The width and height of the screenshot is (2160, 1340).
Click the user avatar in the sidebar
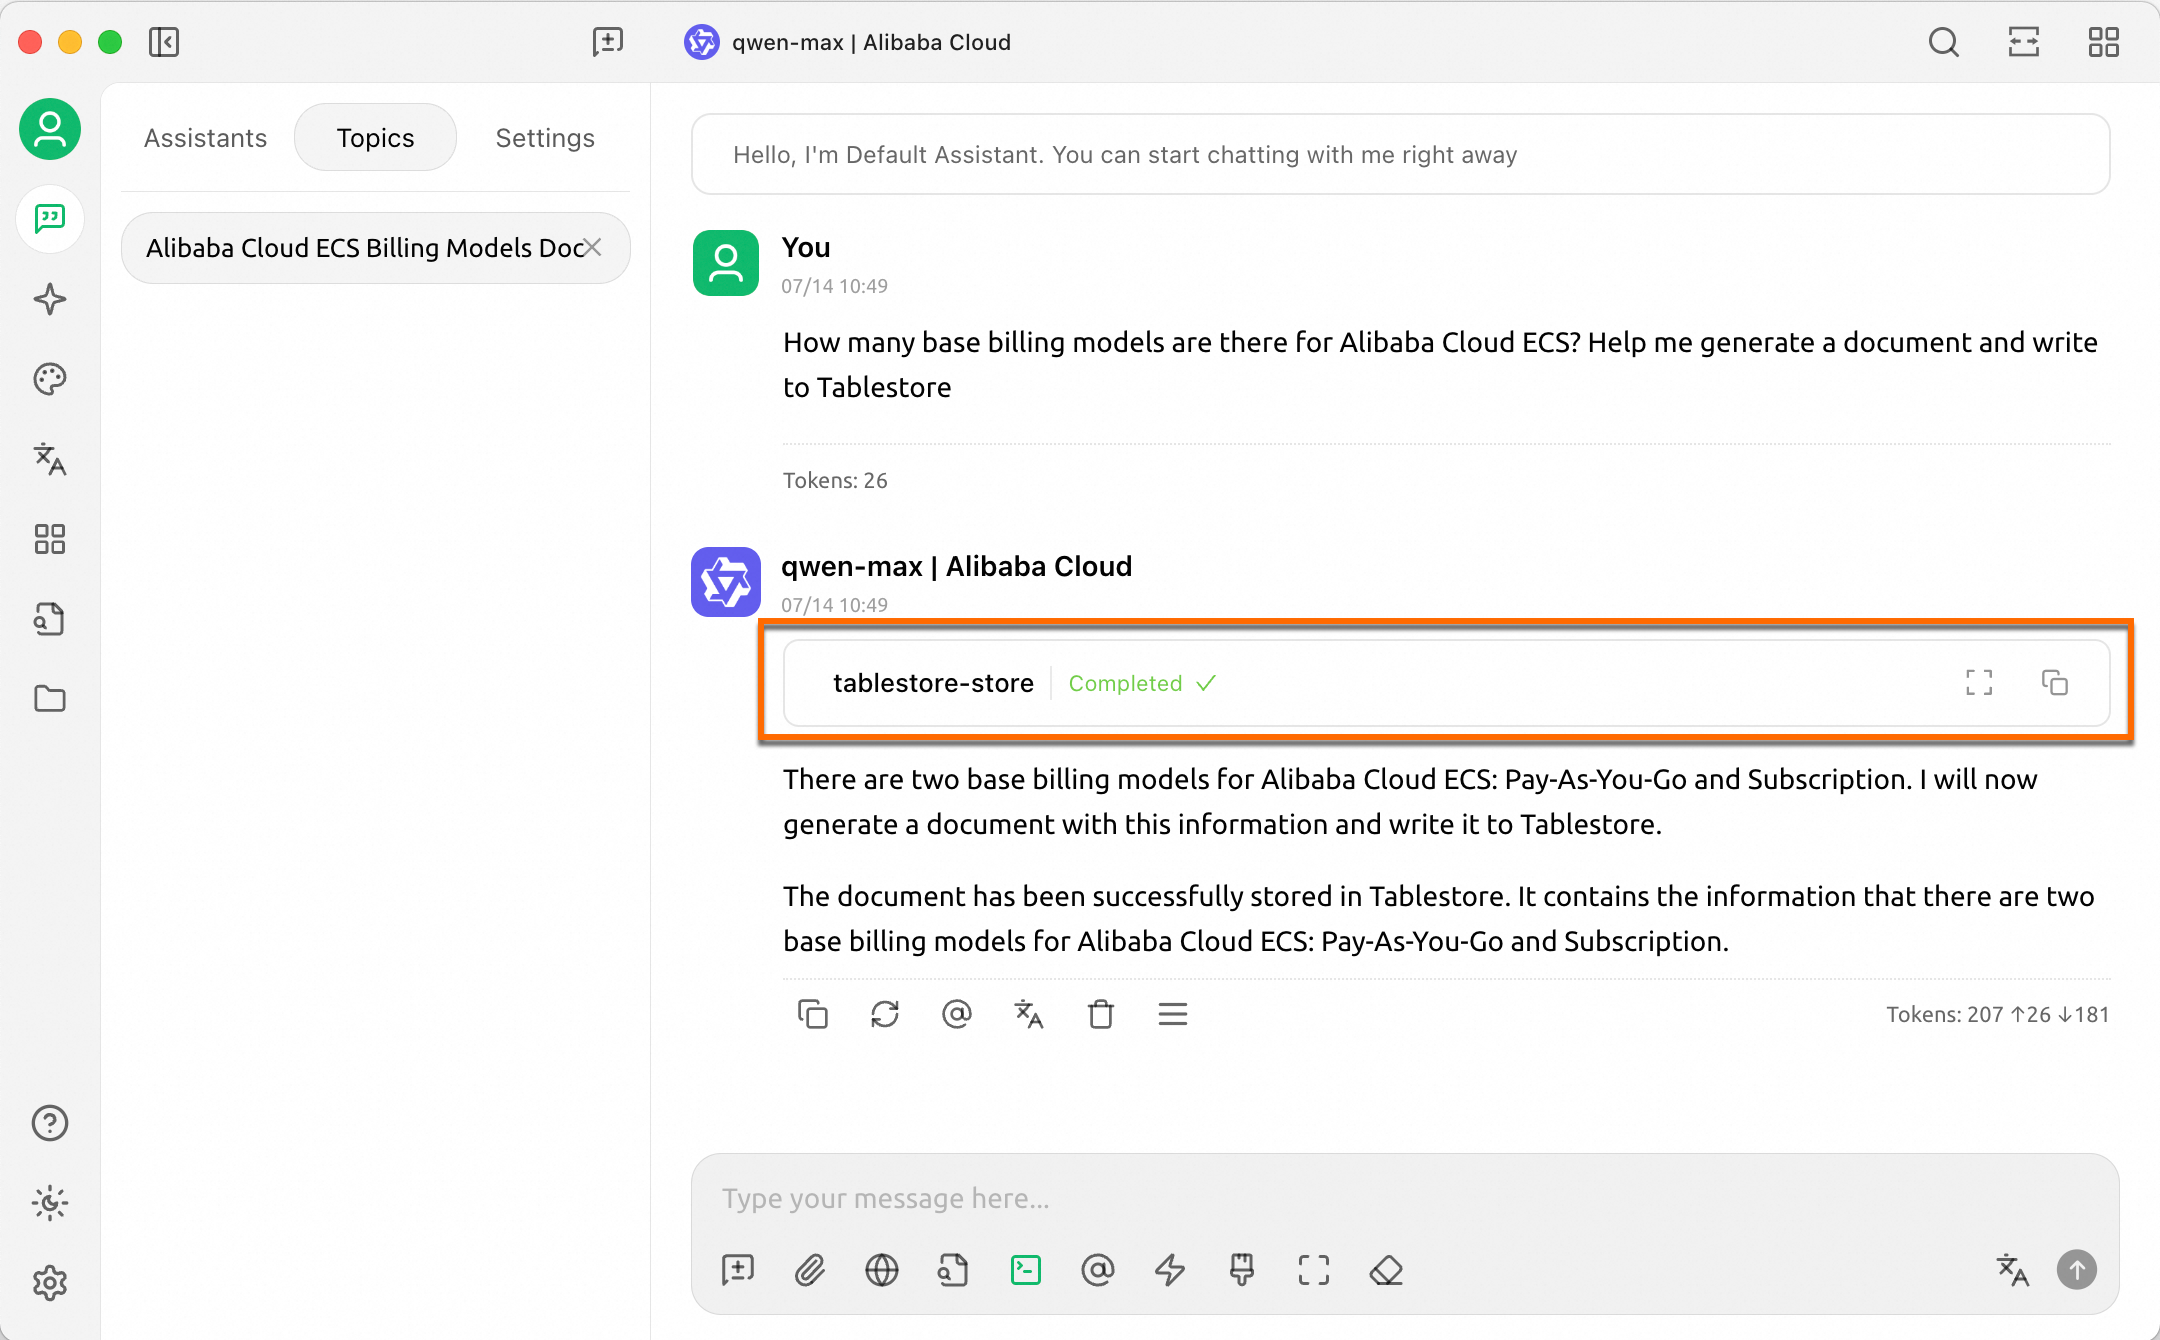[50, 129]
